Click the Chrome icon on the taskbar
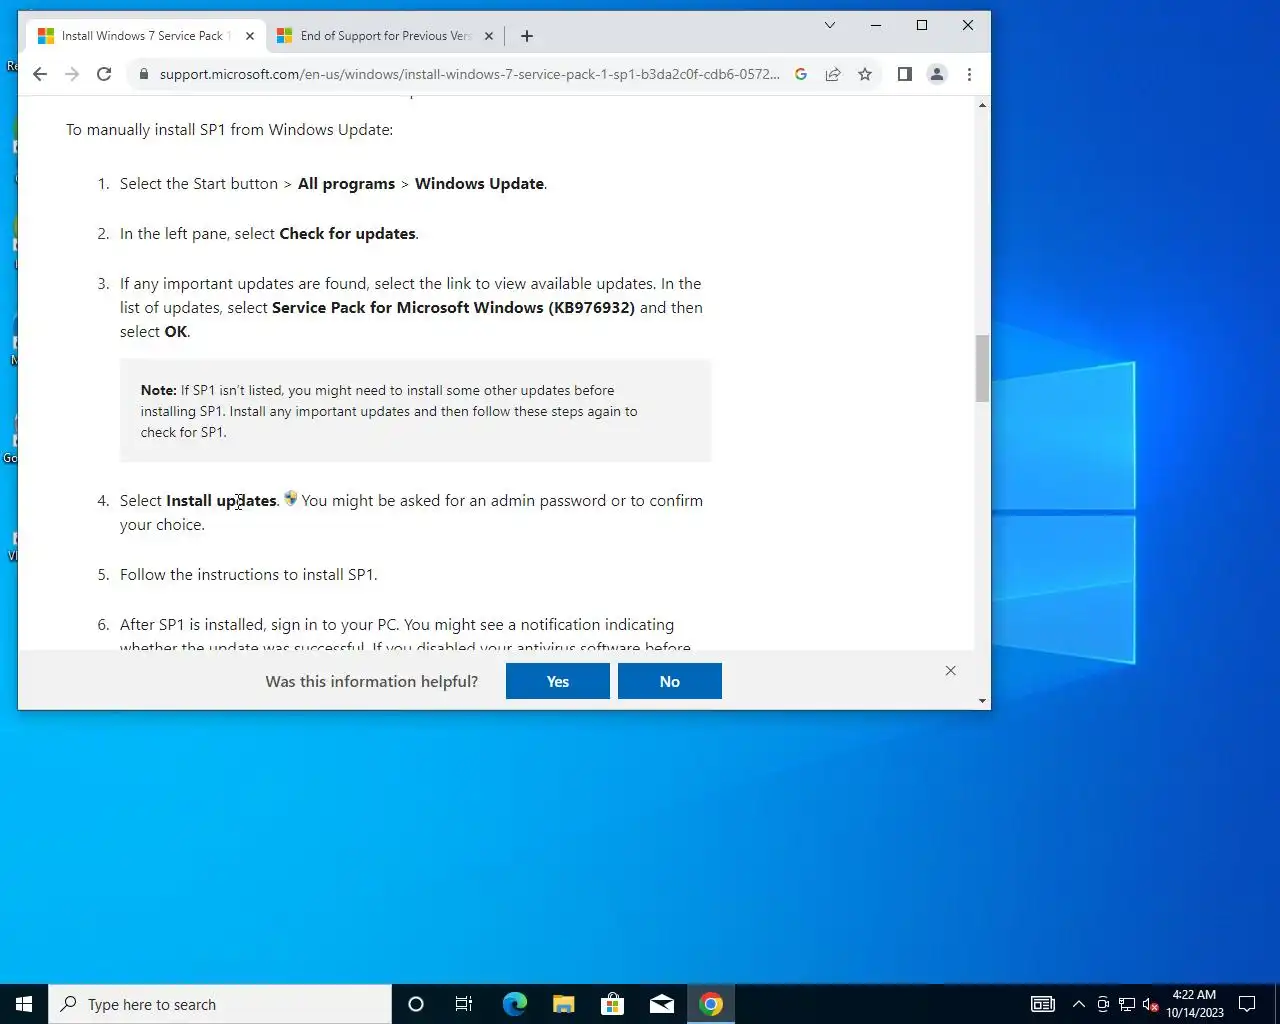This screenshot has height=1024, width=1280. pyautogui.click(x=711, y=1004)
